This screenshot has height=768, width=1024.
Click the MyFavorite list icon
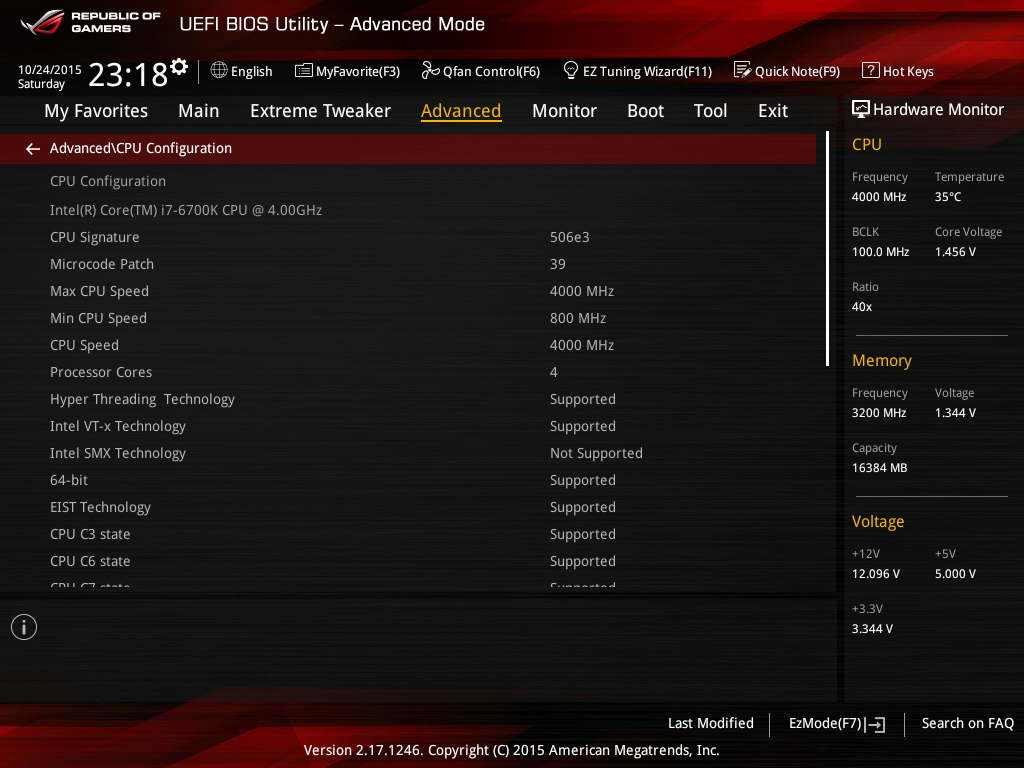coord(303,71)
